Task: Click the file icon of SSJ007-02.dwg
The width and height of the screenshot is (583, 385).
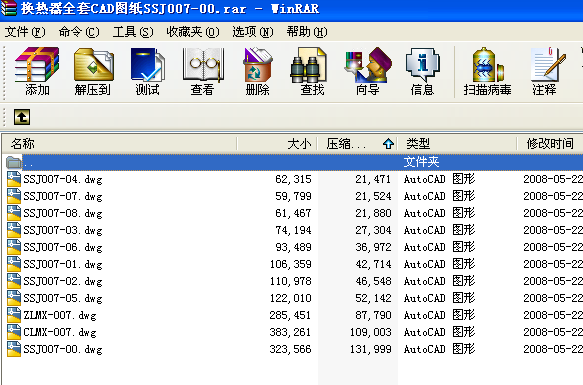Action: [x=14, y=281]
